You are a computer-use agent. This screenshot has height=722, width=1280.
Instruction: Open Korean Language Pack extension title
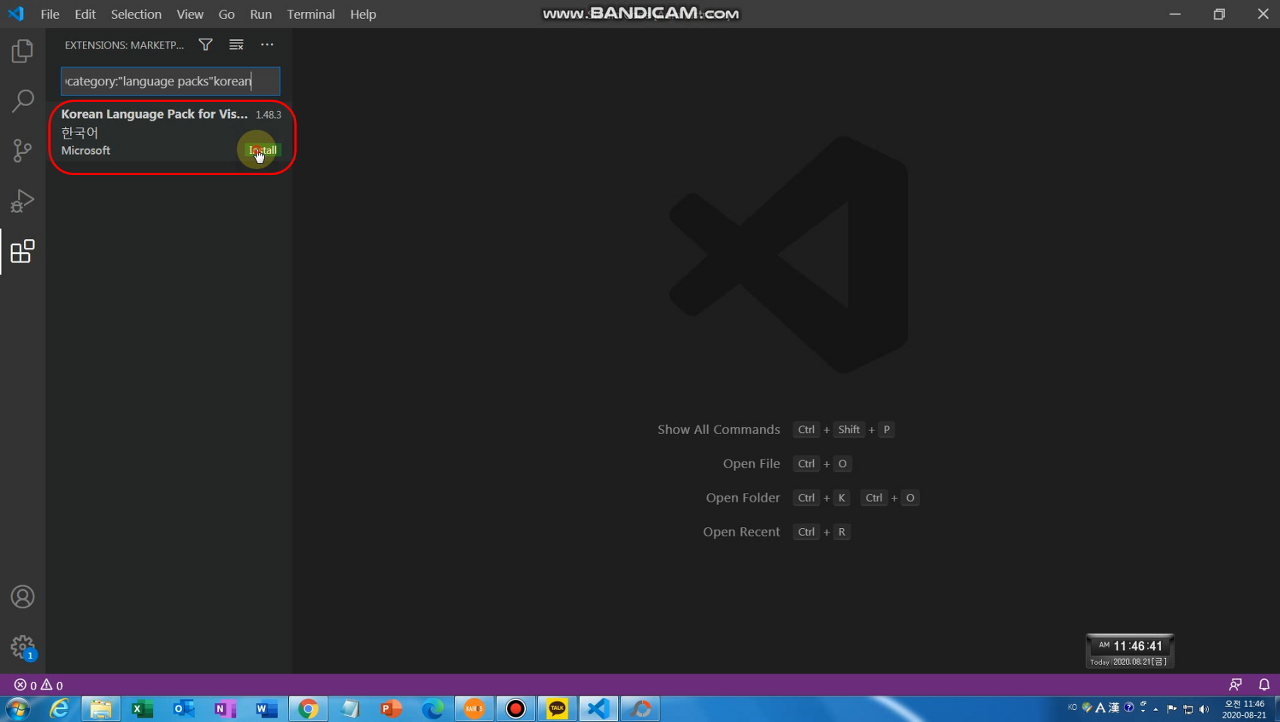154,114
